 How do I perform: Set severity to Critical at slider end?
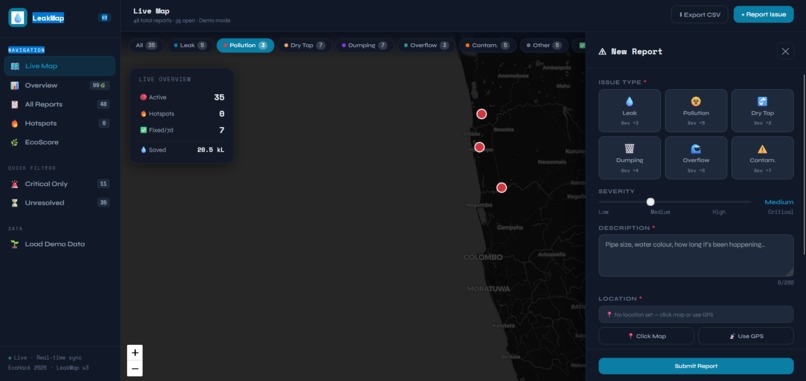[x=749, y=202]
